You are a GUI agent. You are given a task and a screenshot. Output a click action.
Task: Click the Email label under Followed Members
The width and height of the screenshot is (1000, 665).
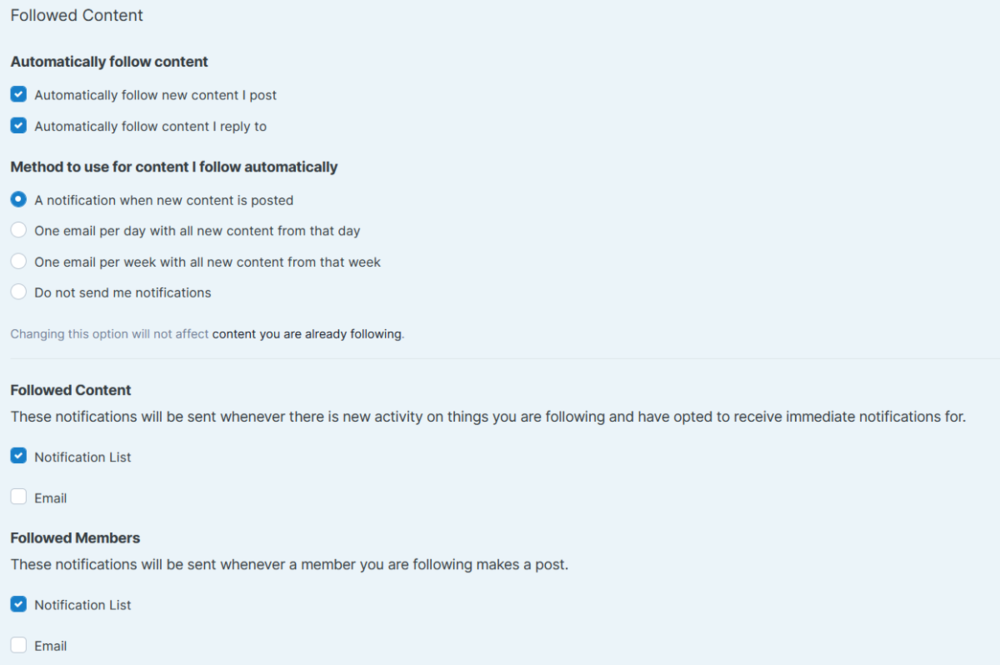click(51, 645)
